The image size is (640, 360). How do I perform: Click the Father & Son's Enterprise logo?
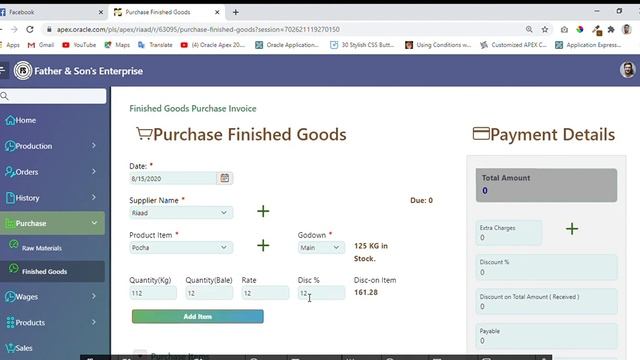coord(23,71)
